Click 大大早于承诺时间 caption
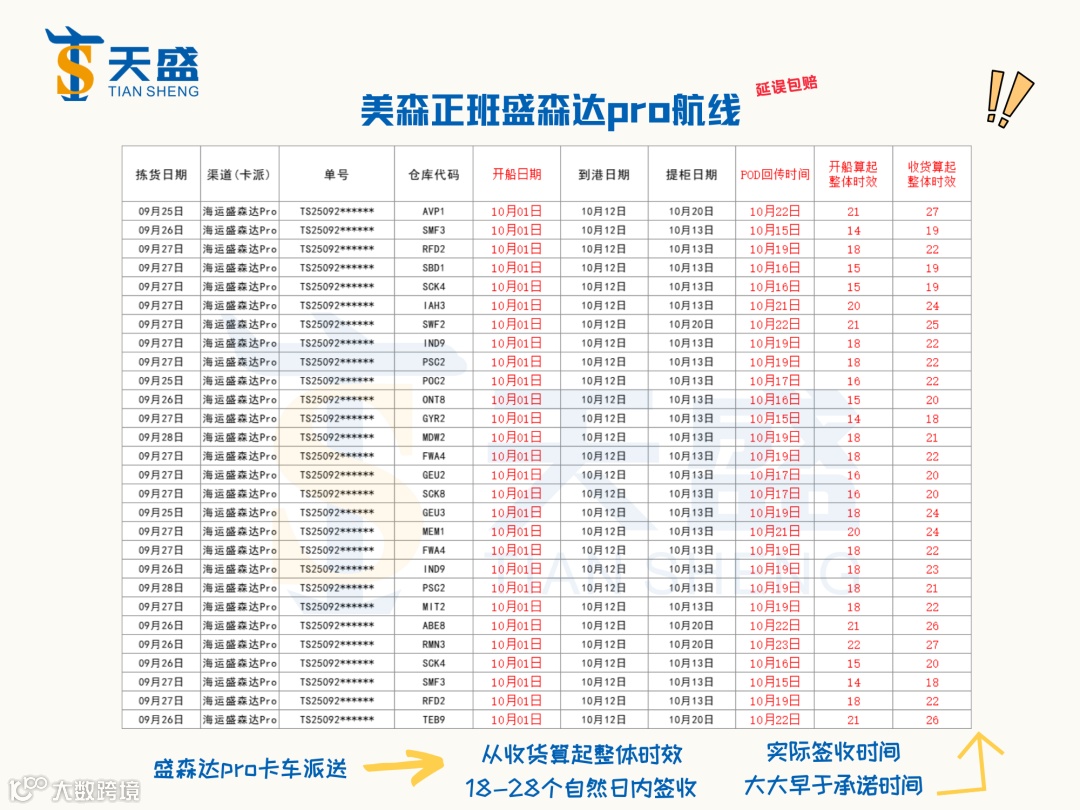The width and height of the screenshot is (1080, 810). 833,785
